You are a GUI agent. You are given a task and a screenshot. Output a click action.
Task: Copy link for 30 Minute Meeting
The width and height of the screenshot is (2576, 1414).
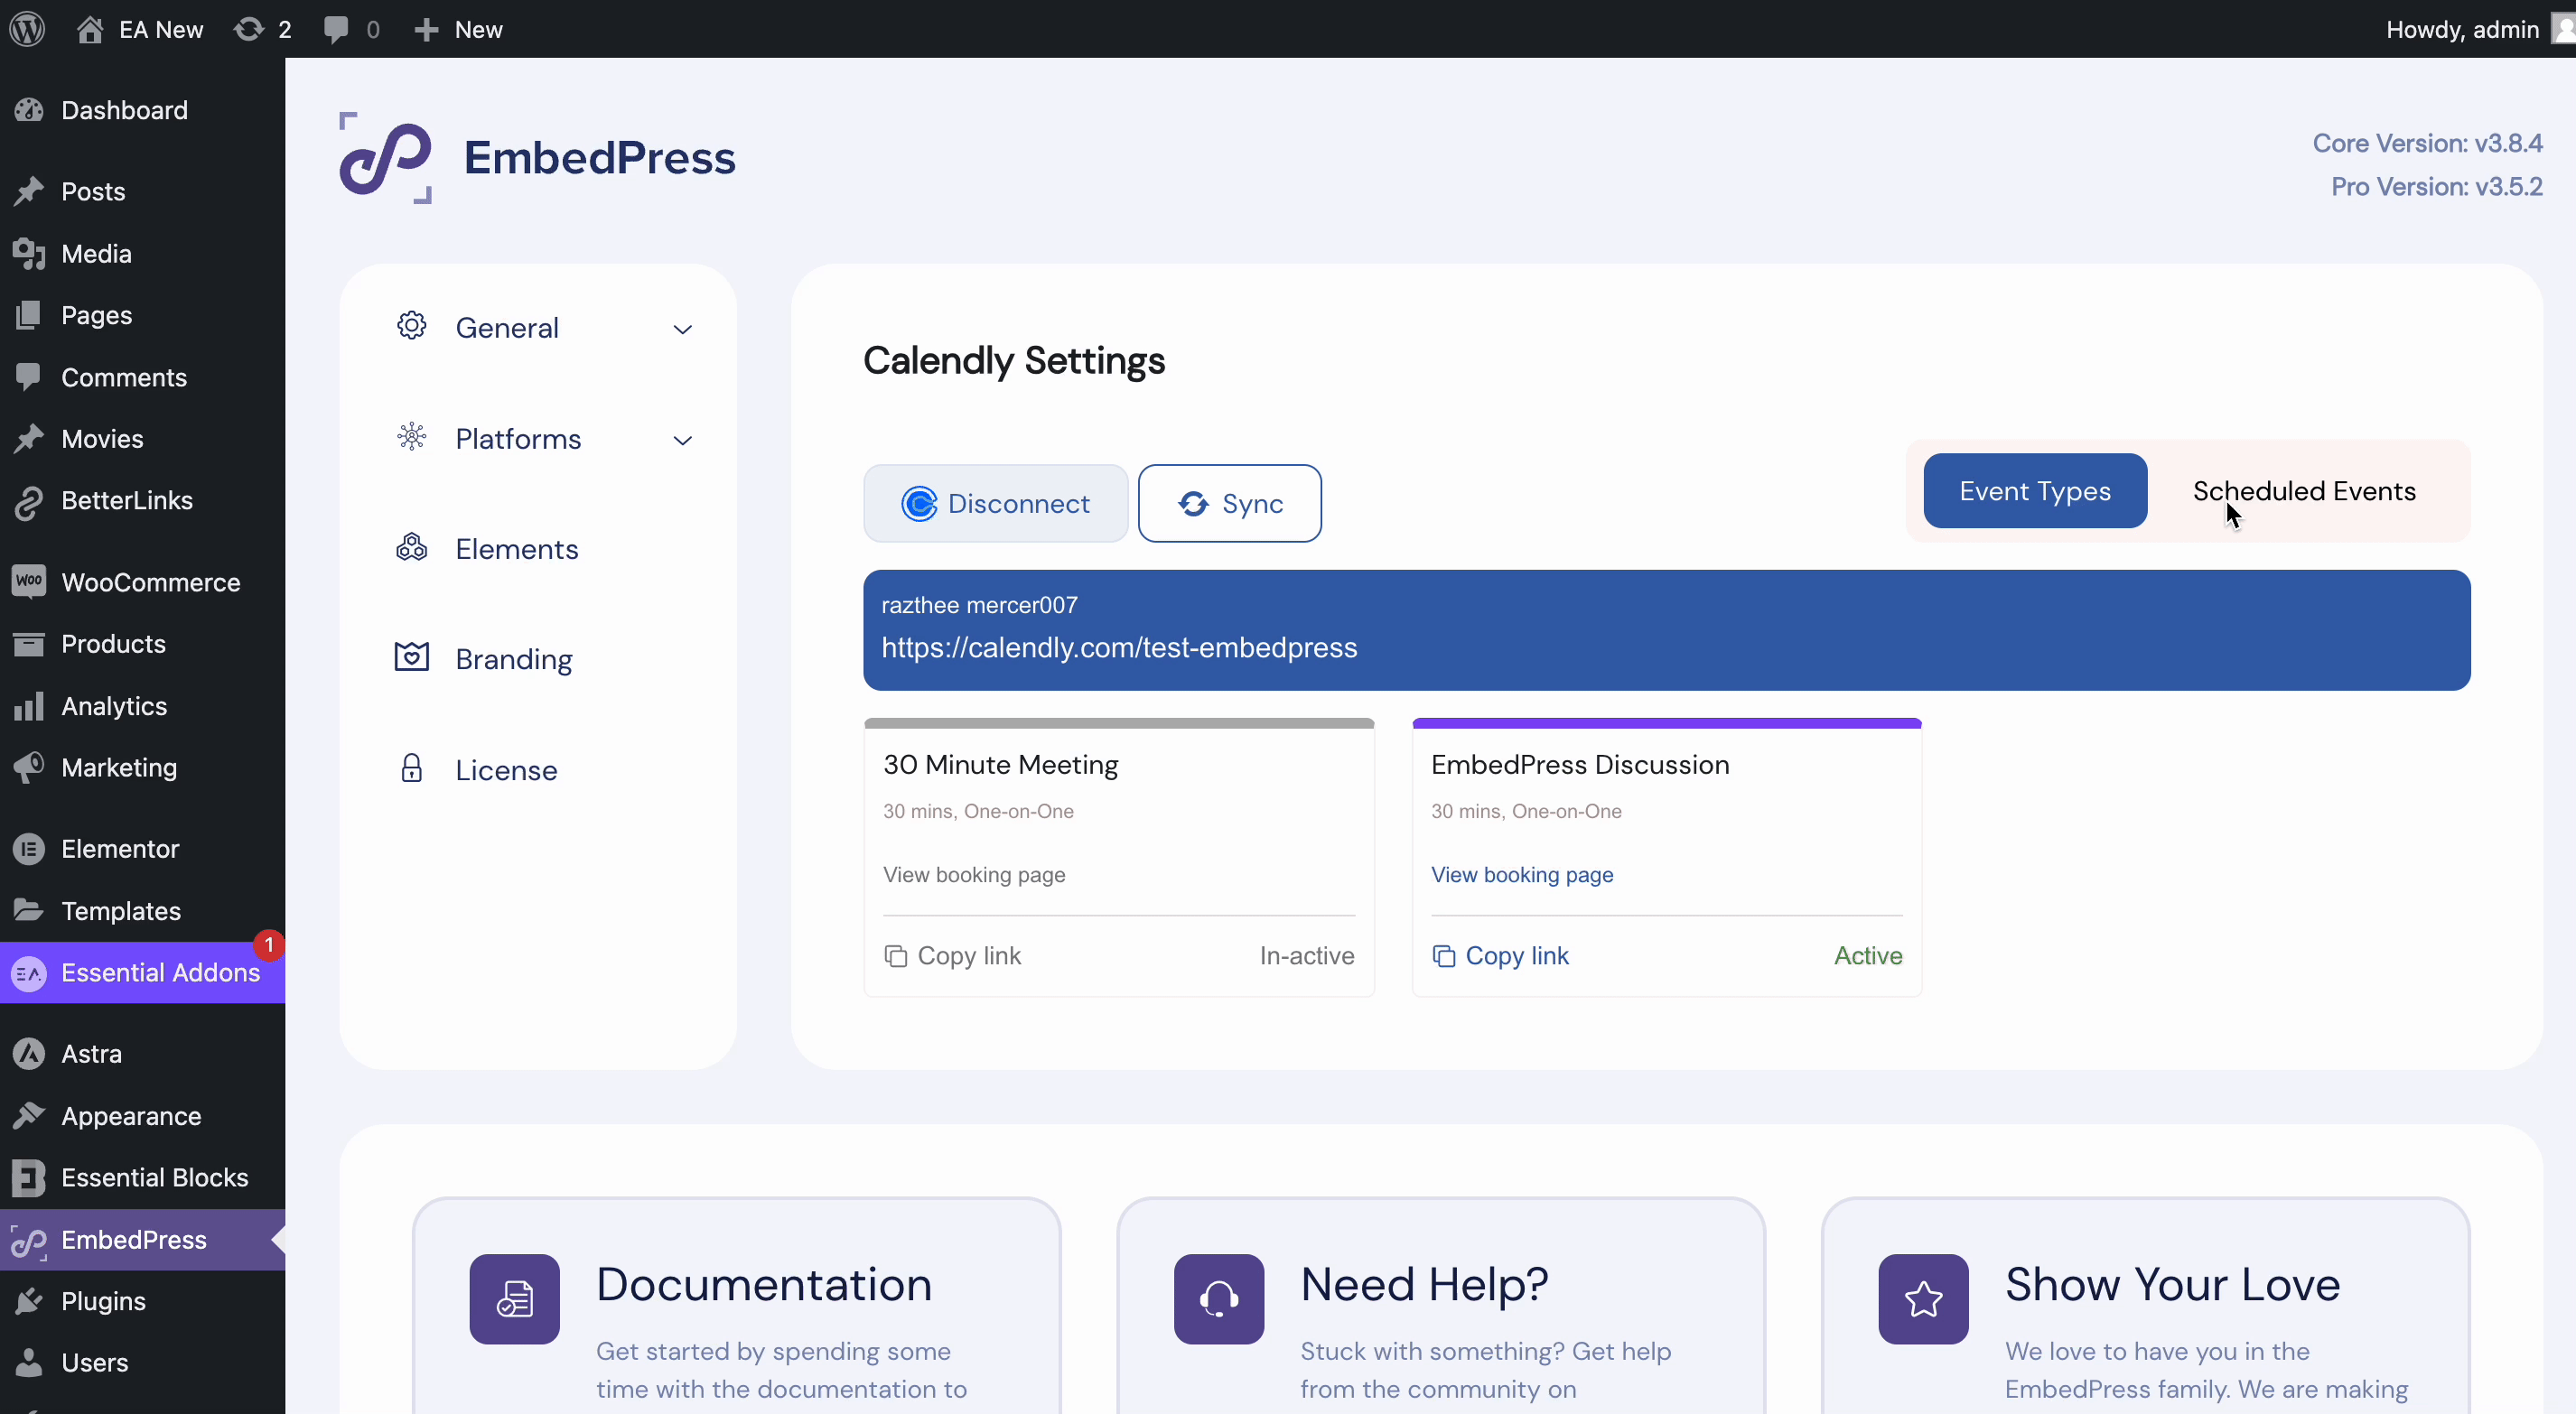(x=952, y=956)
